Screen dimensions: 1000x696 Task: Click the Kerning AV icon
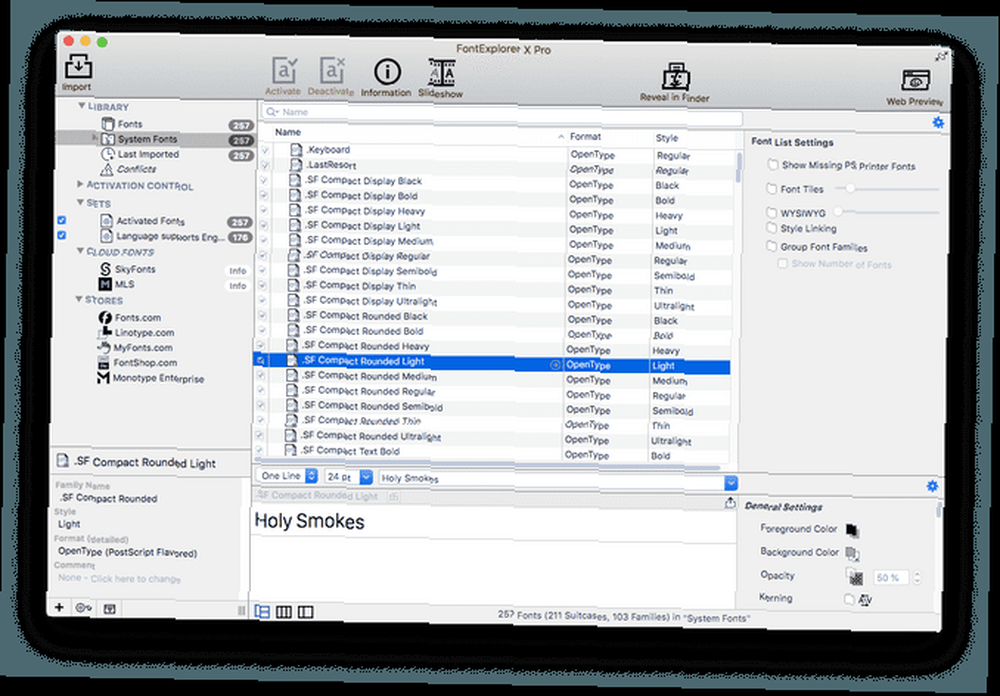(865, 600)
